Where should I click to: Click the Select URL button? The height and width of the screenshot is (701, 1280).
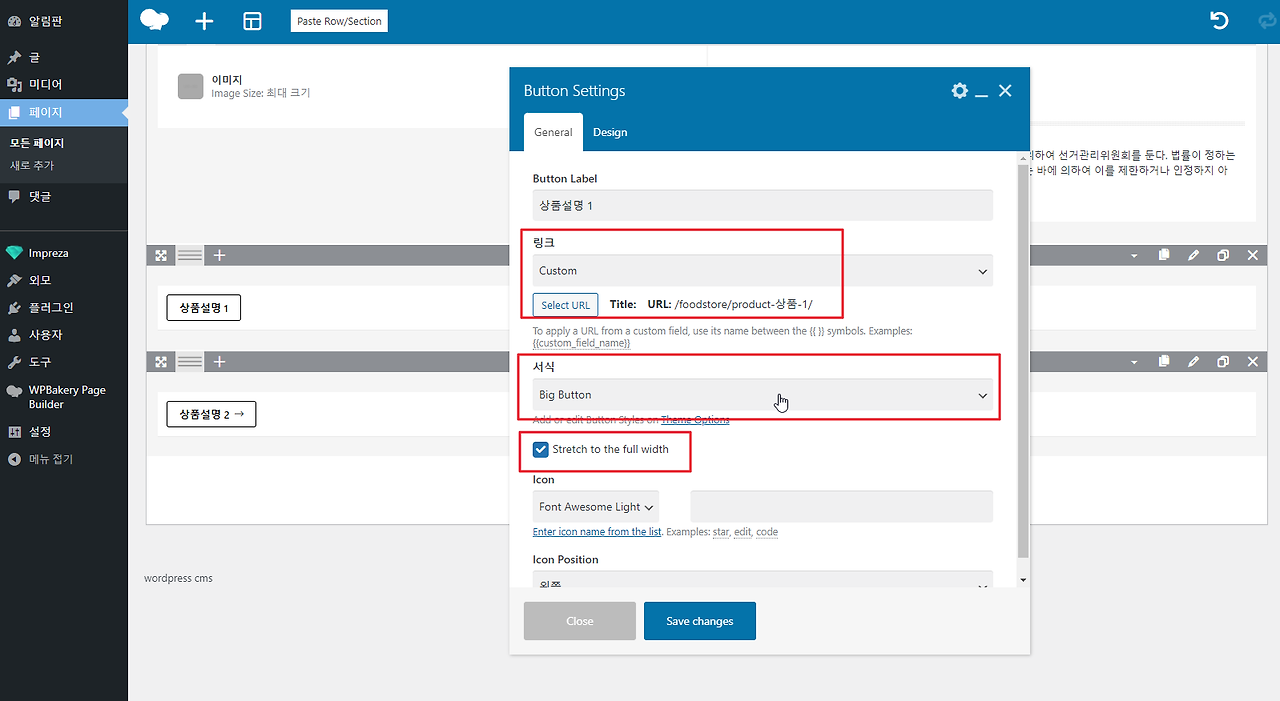566,305
